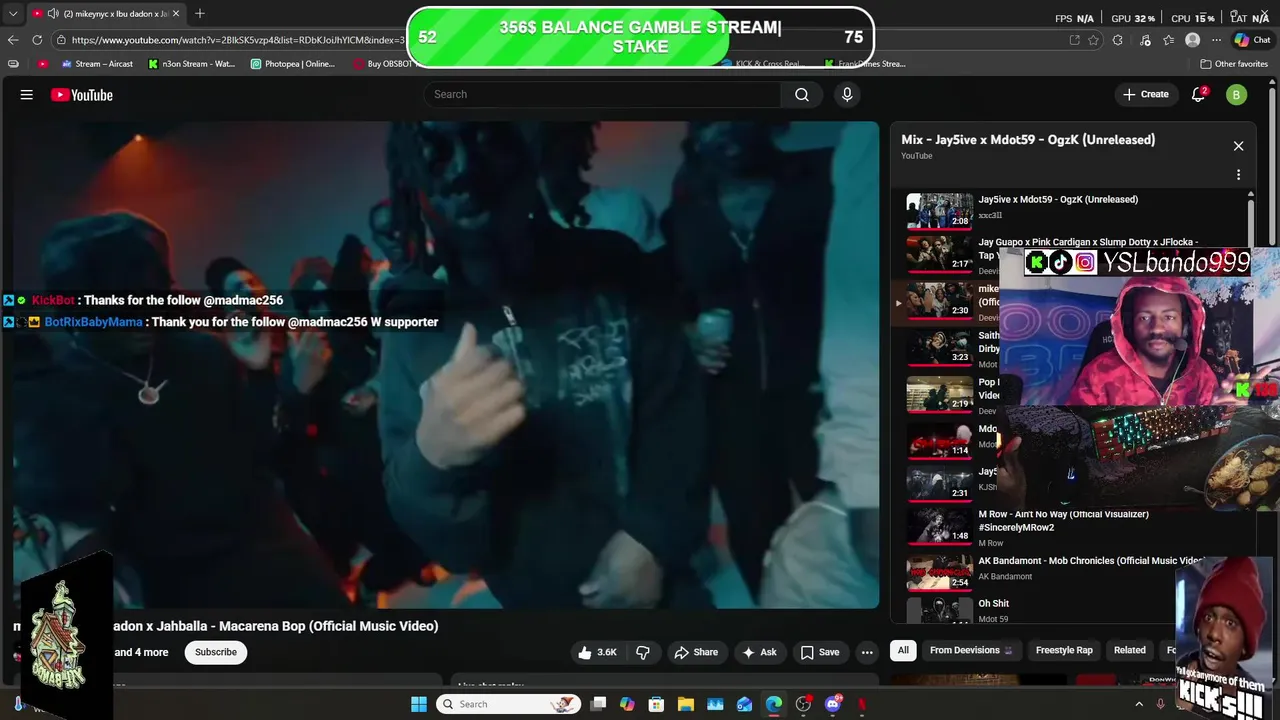Screen dimensions: 1280x720
Task: Focus the YouTube search field
Action: [x=602, y=94]
